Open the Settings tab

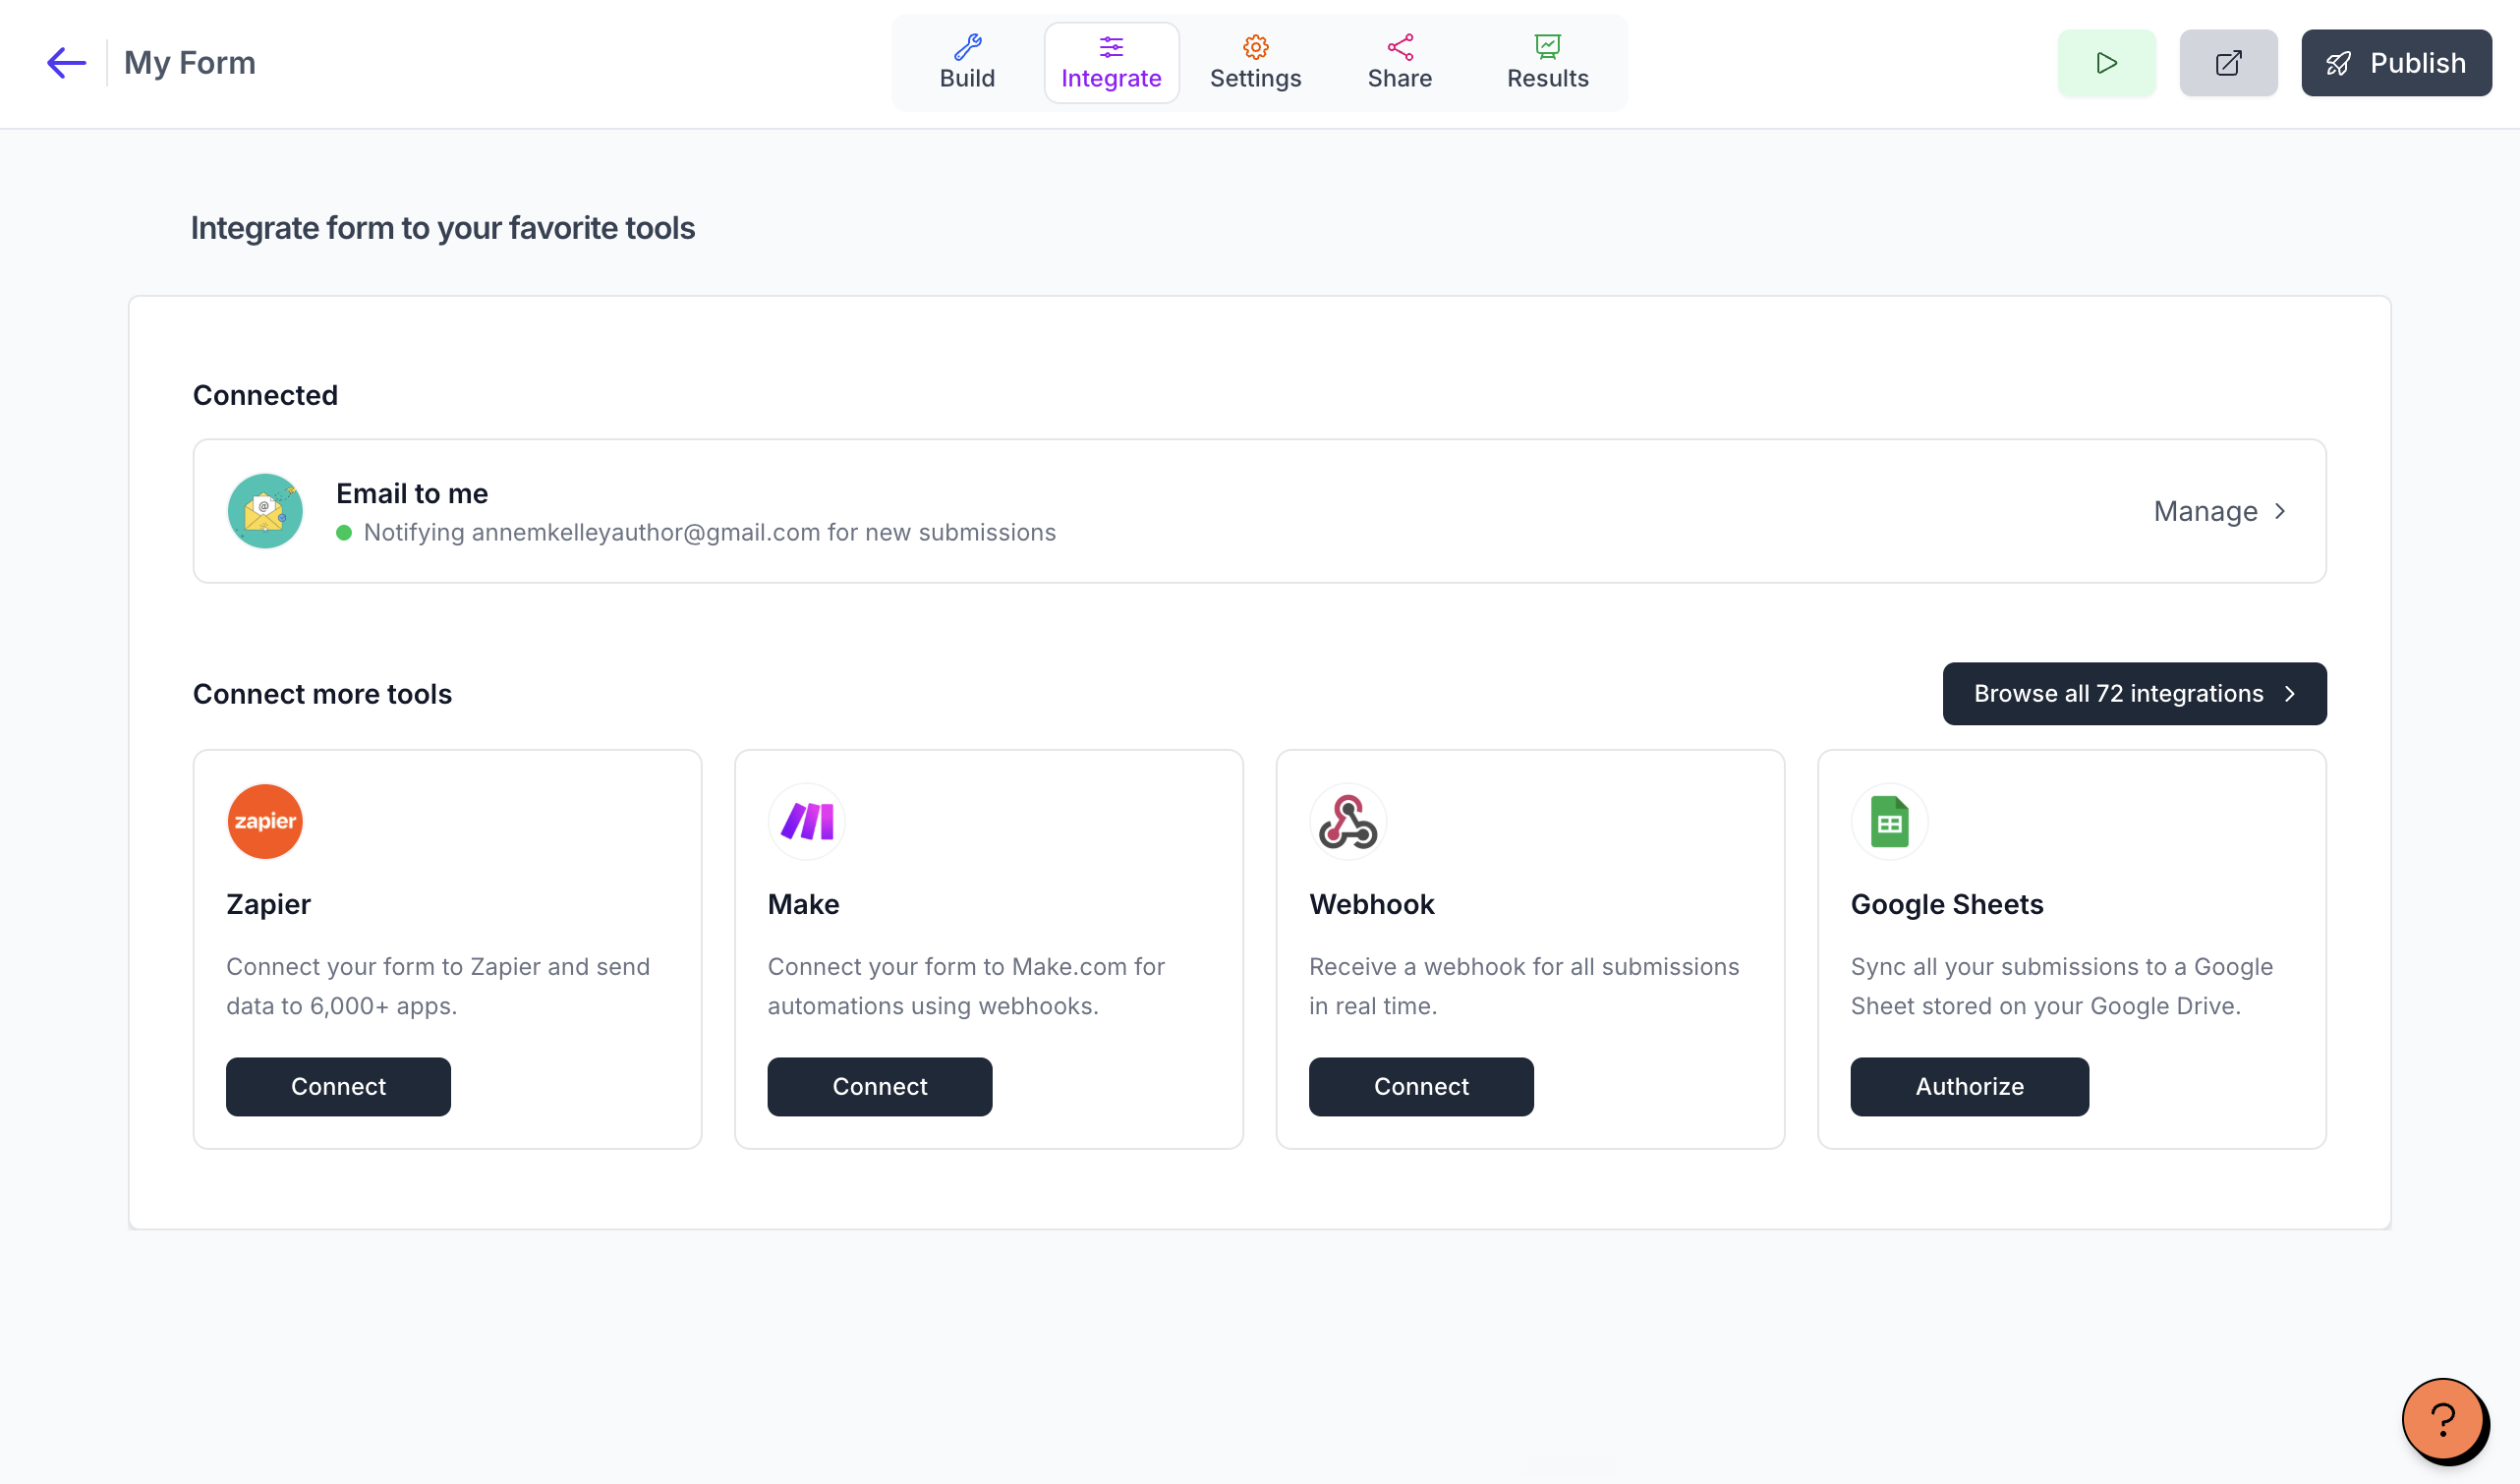point(1255,63)
